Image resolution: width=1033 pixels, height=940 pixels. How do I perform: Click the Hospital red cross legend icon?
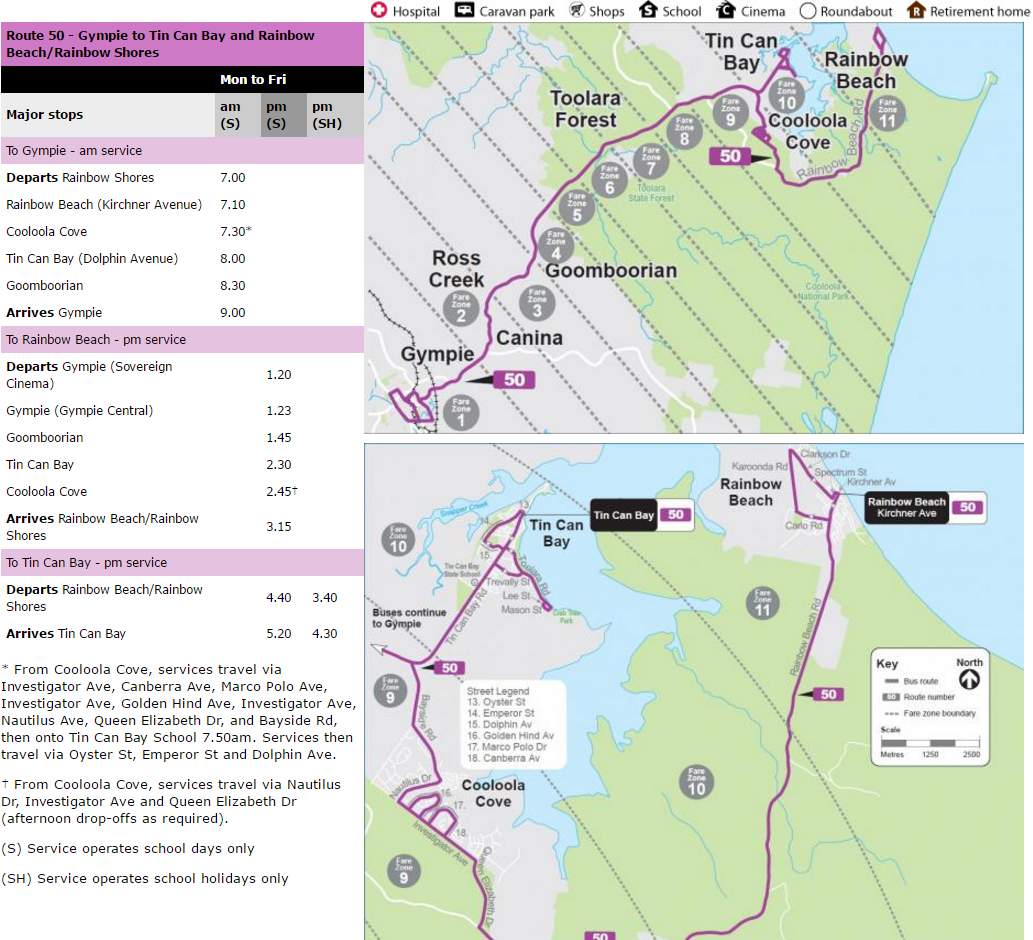379,11
